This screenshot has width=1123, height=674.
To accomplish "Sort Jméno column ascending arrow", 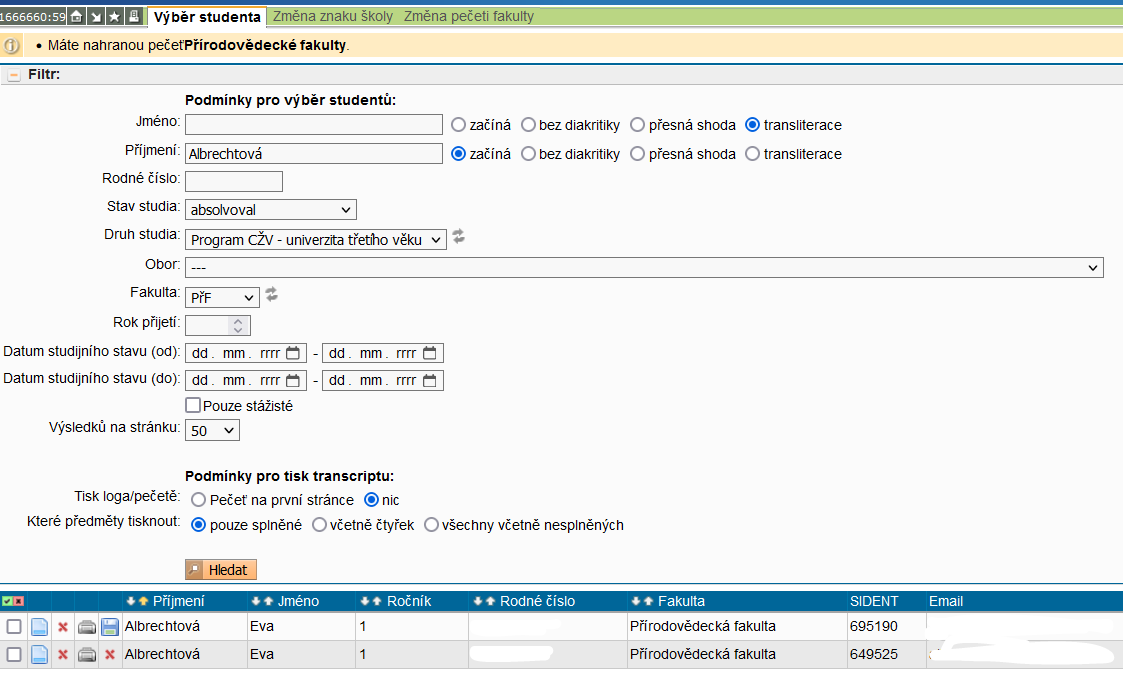I will tap(268, 601).
